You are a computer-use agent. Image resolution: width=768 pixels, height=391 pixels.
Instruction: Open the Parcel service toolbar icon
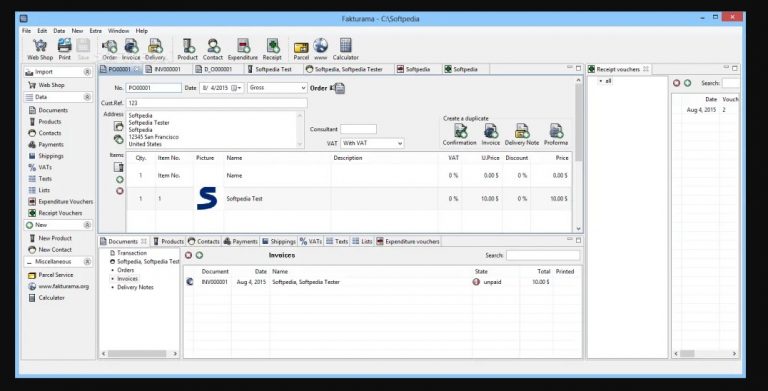click(x=301, y=50)
